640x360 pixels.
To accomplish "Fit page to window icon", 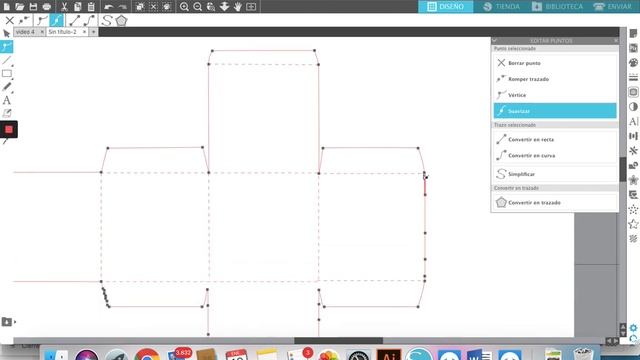I will pos(251,7).
